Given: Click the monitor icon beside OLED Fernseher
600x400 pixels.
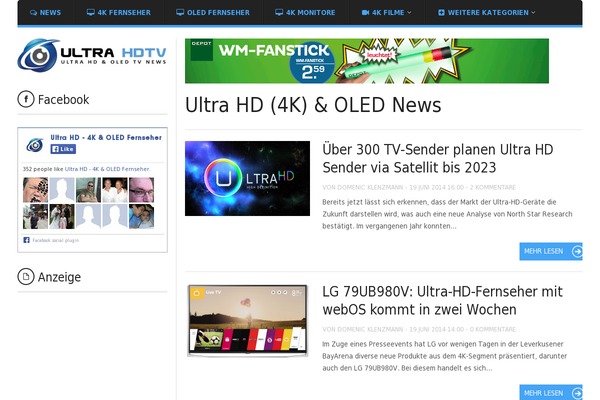Looking at the screenshot, I should [180, 12].
